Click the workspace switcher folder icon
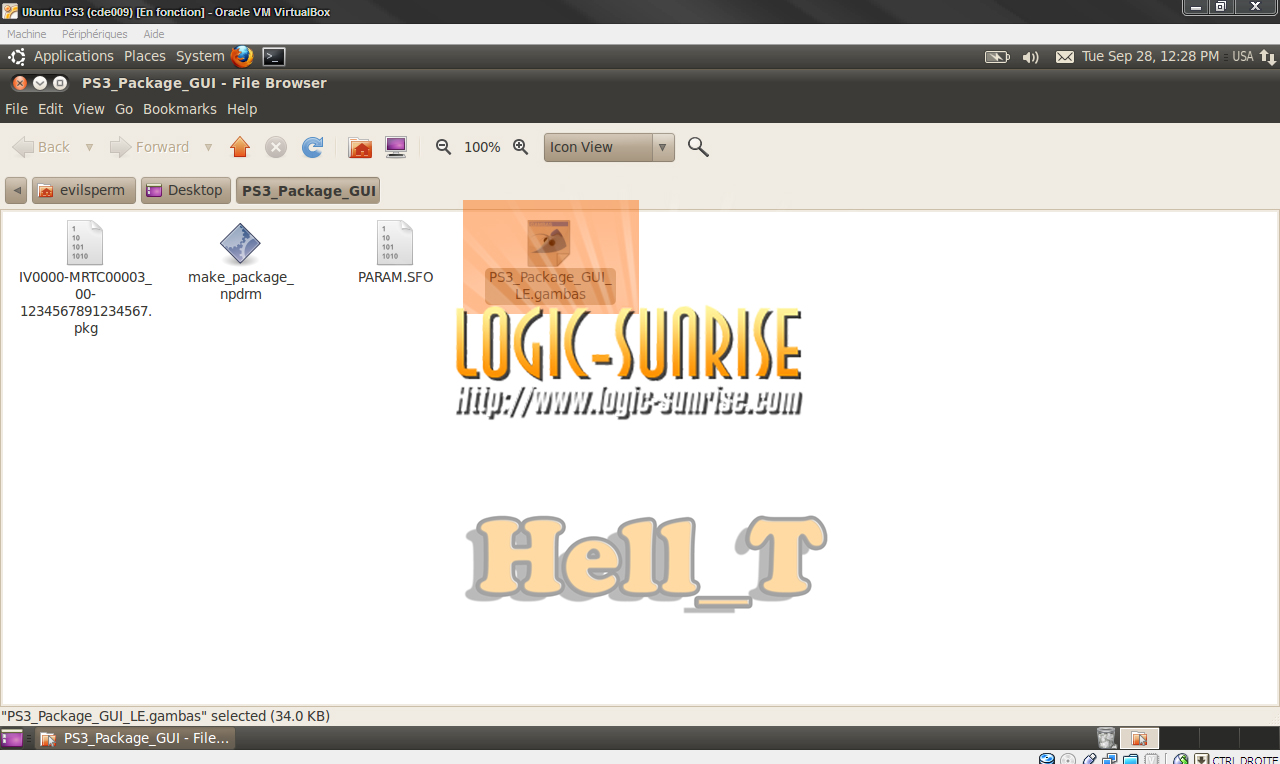Image resolution: width=1280 pixels, height=764 pixels. click(1139, 738)
